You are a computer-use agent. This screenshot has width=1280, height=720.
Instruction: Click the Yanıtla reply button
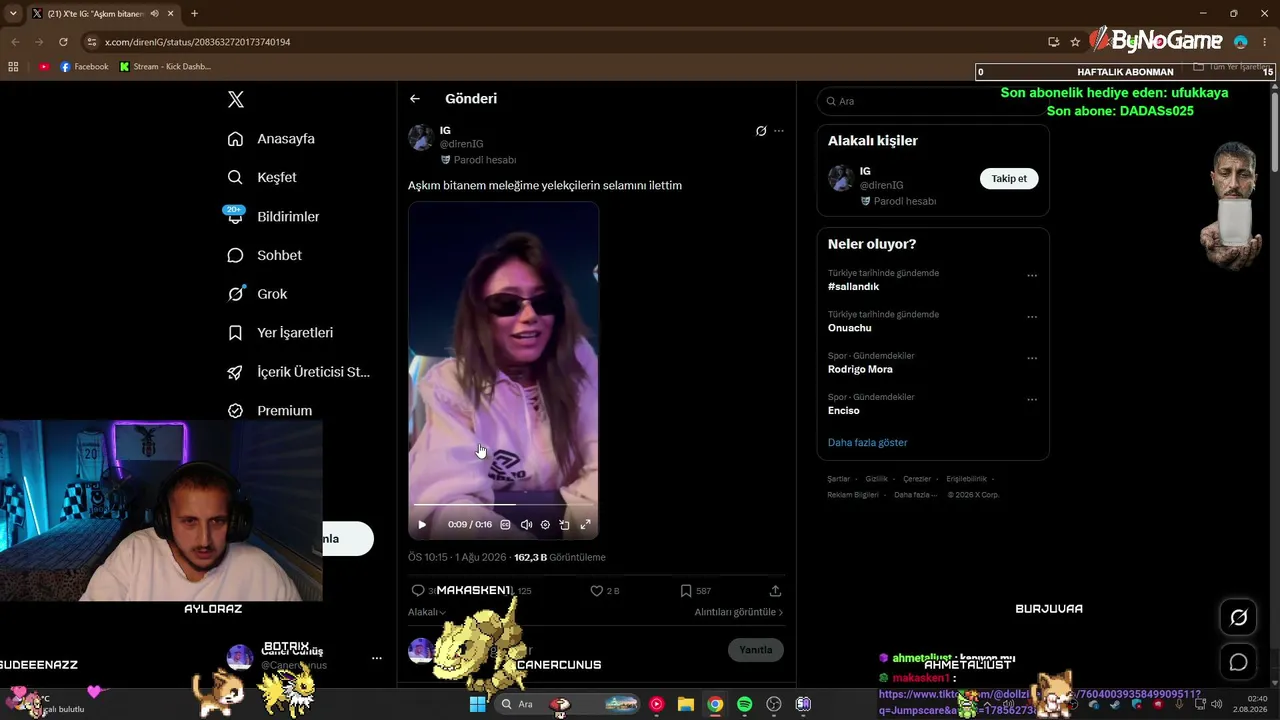pos(756,650)
